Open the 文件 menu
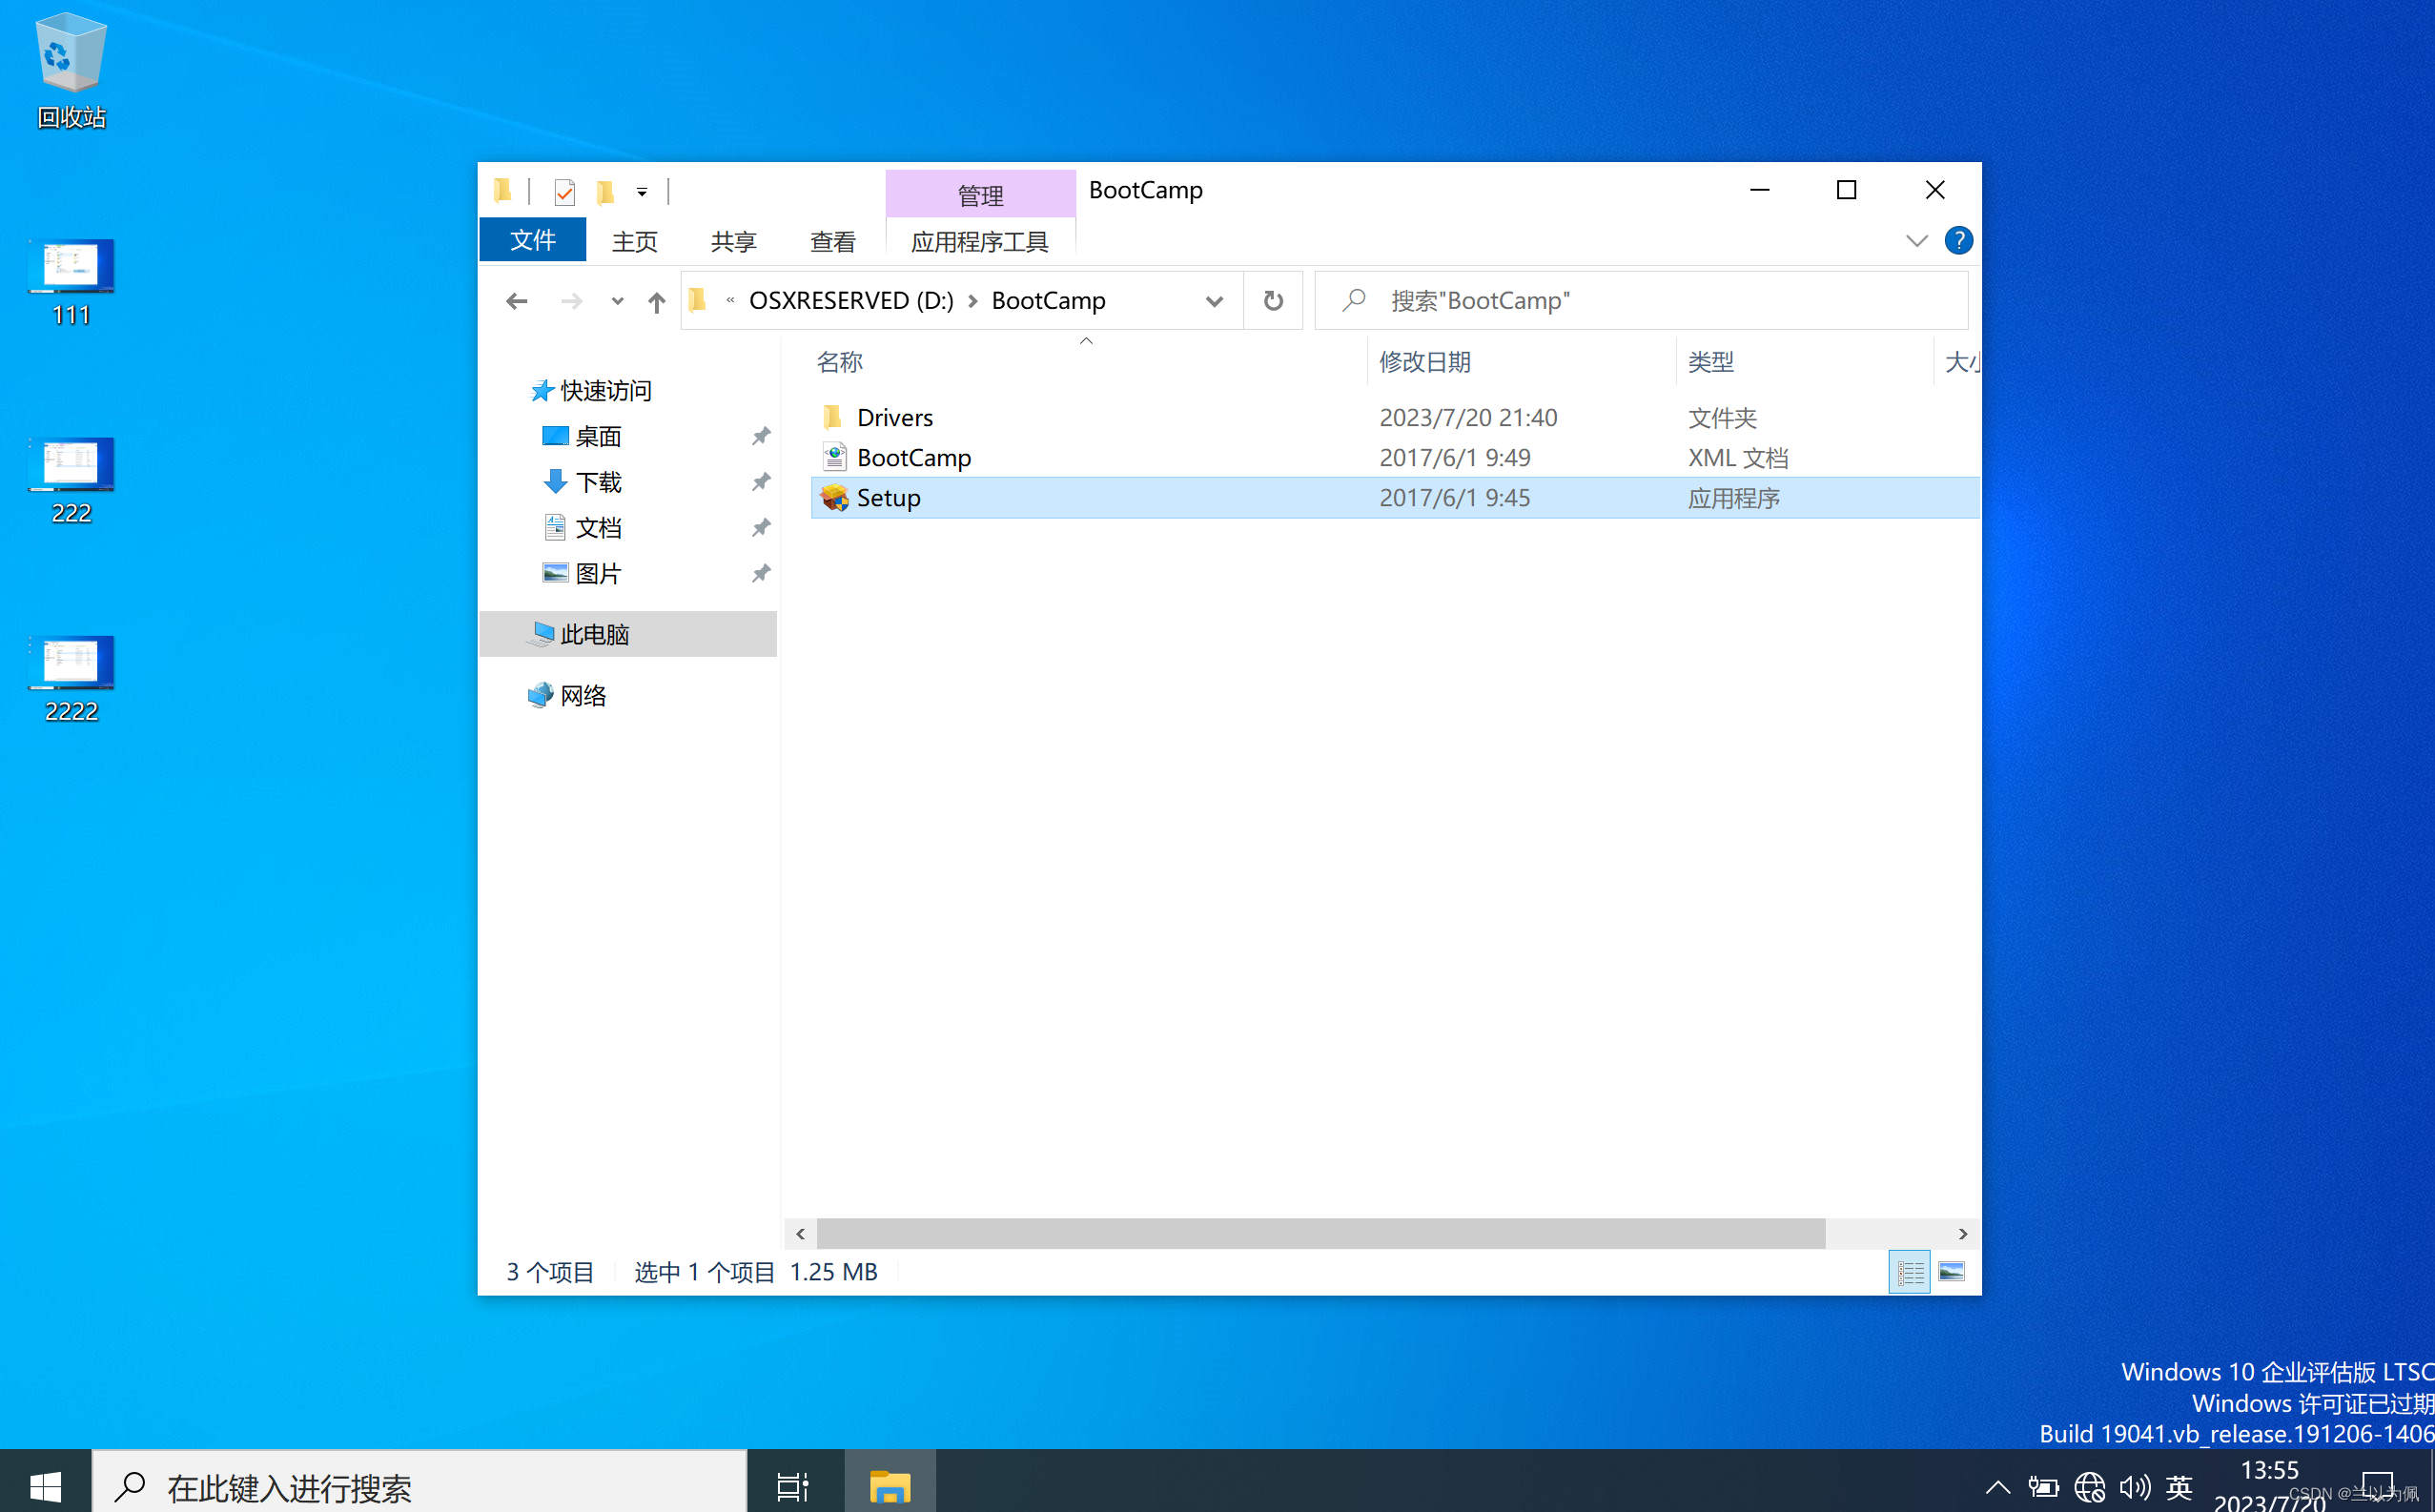The height and width of the screenshot is (1512, 2435). pyautogui.click(x=532, y=241)
